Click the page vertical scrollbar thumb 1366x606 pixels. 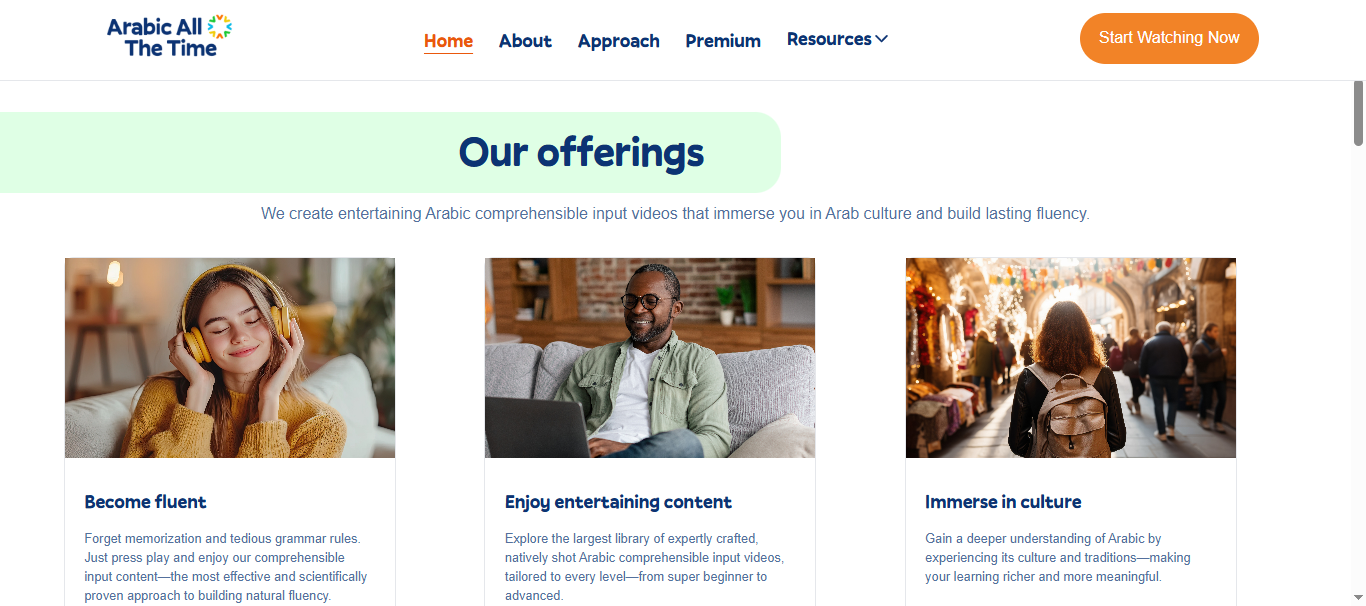(x=1358, y=112)
